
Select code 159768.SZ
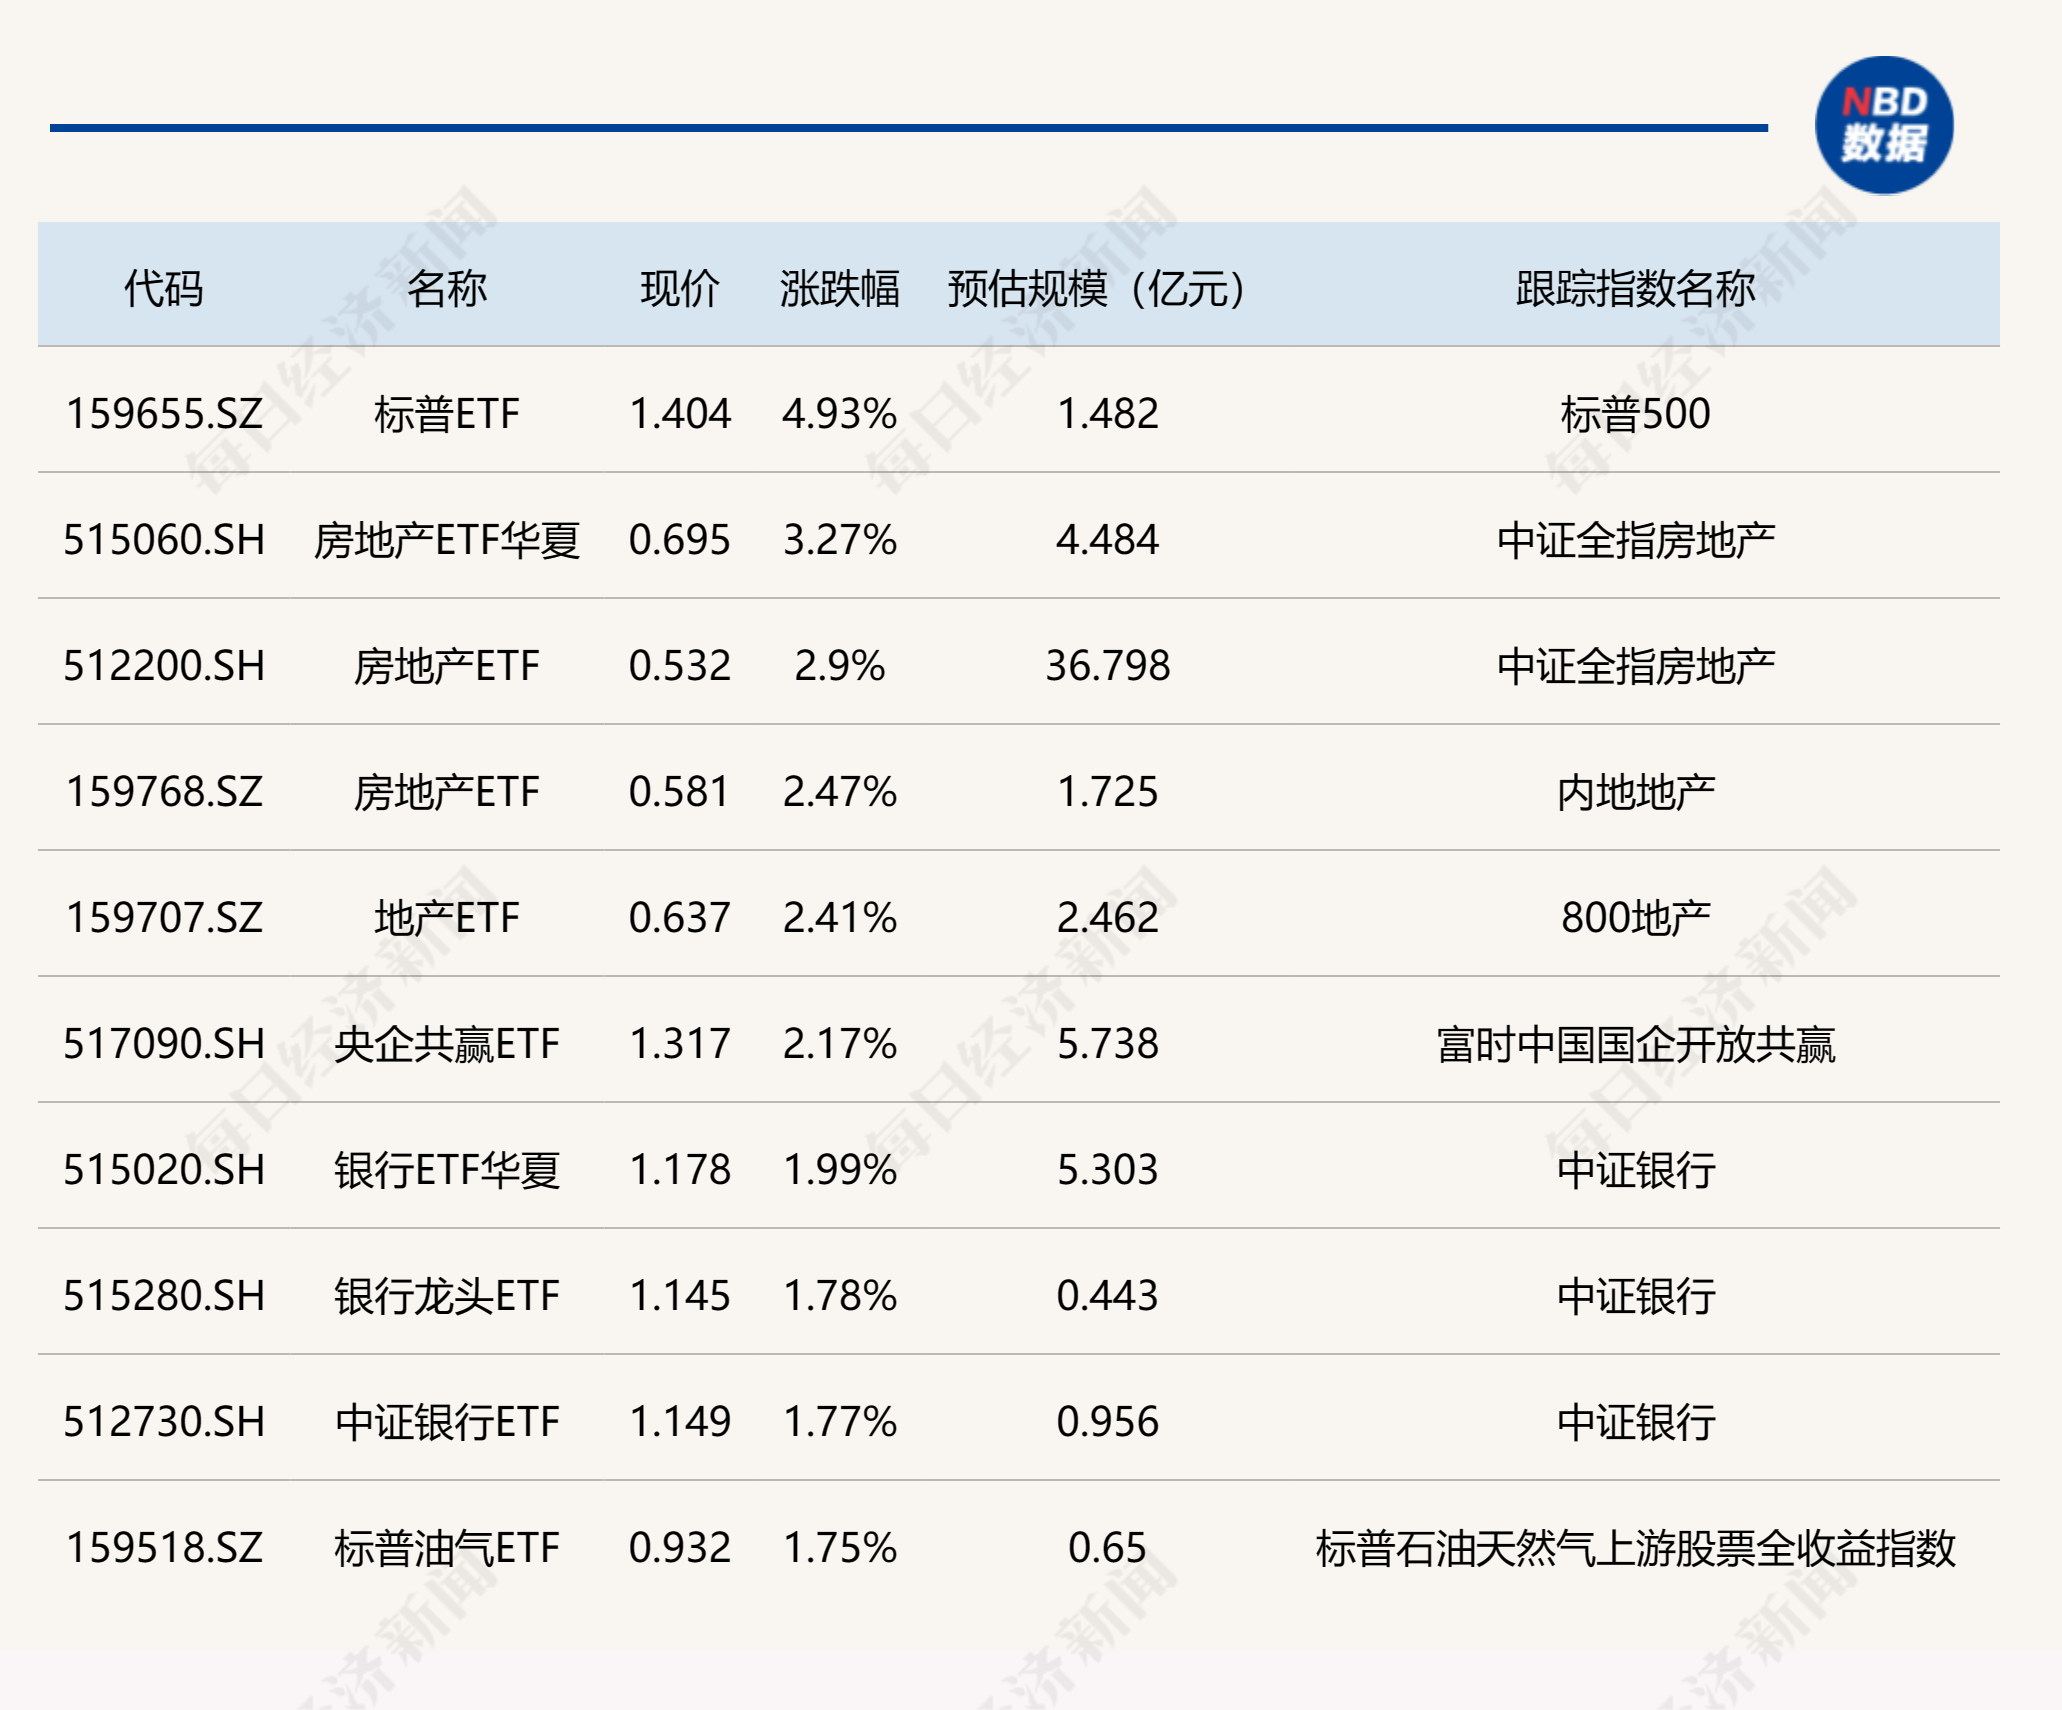[x=164, y=792]
